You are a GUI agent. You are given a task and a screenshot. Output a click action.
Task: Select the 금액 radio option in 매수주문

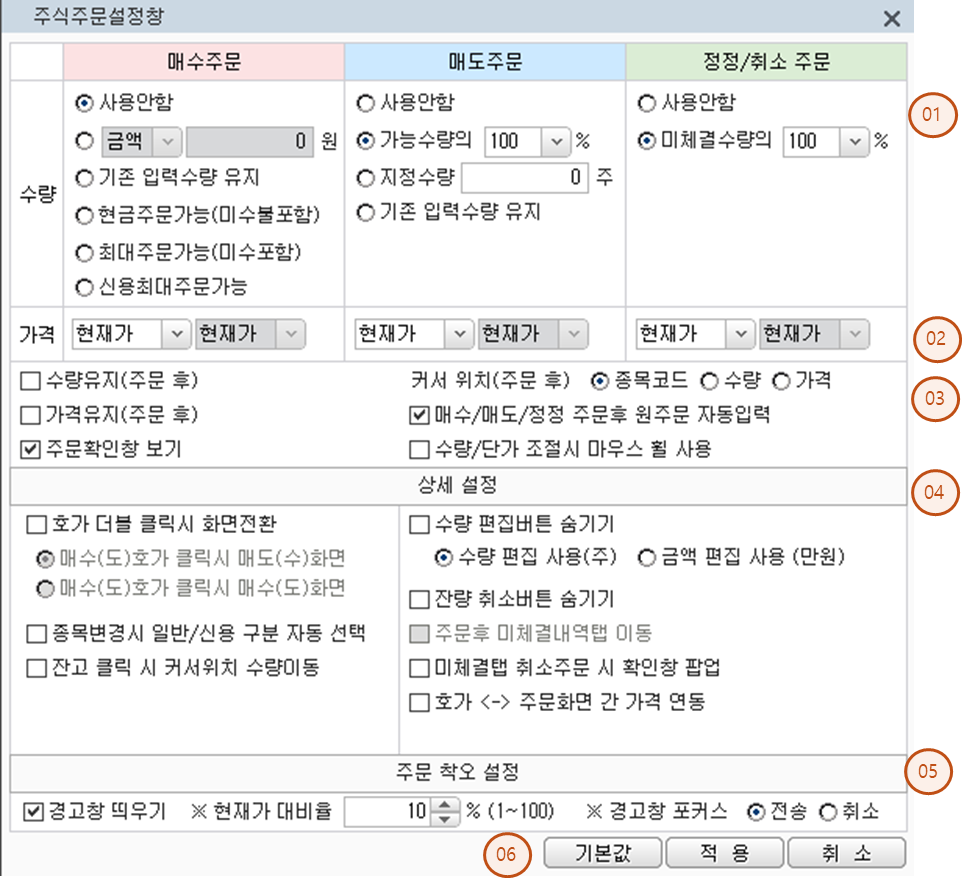pos(84,141)
